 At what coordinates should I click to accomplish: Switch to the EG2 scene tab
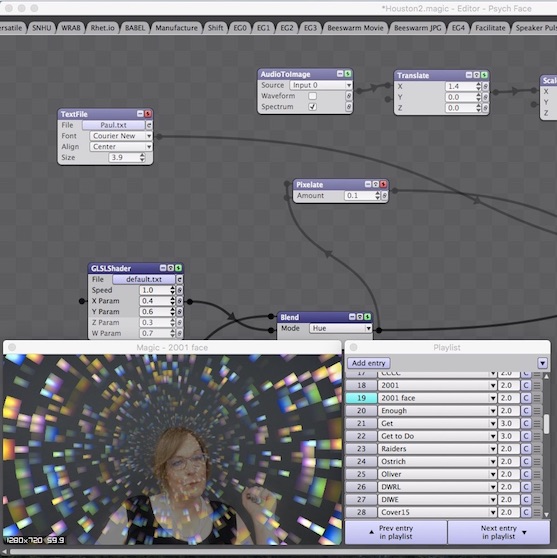pyautogui.click(x=287, y=28)
